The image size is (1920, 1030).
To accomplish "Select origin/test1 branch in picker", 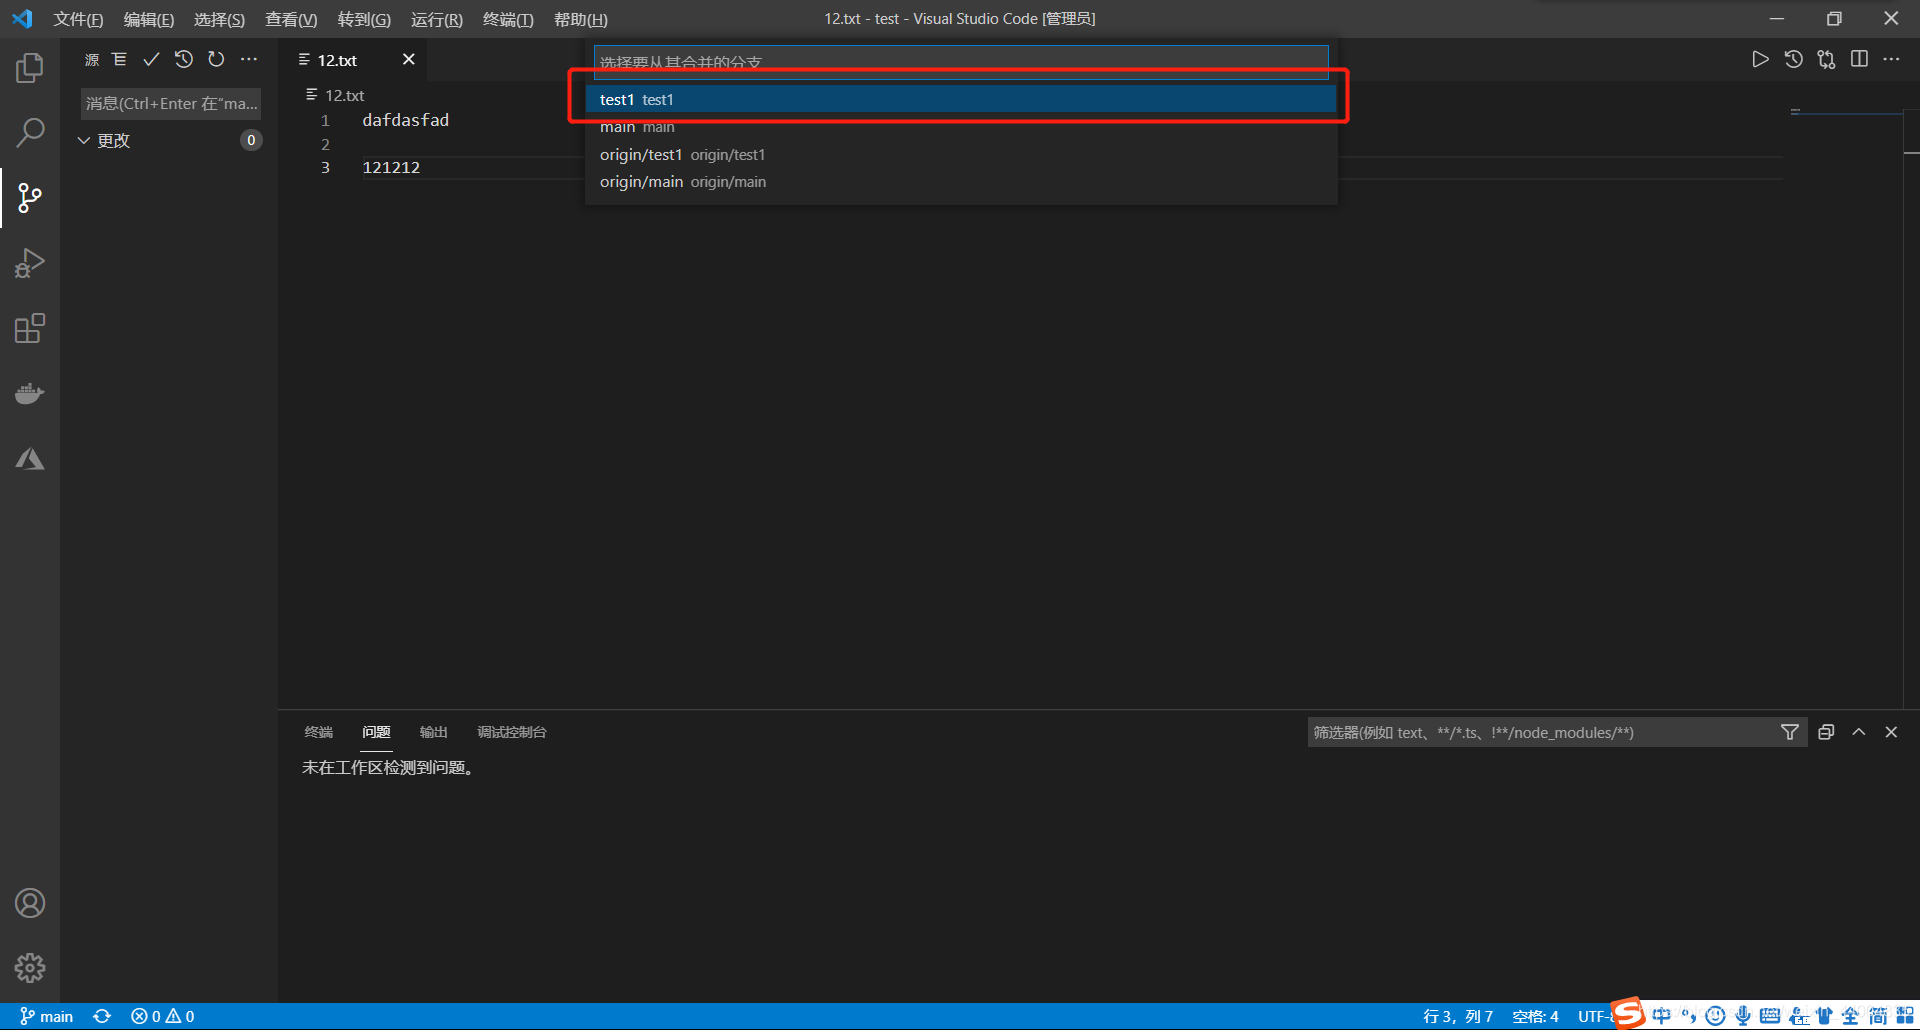I will [x=961, y=154].
